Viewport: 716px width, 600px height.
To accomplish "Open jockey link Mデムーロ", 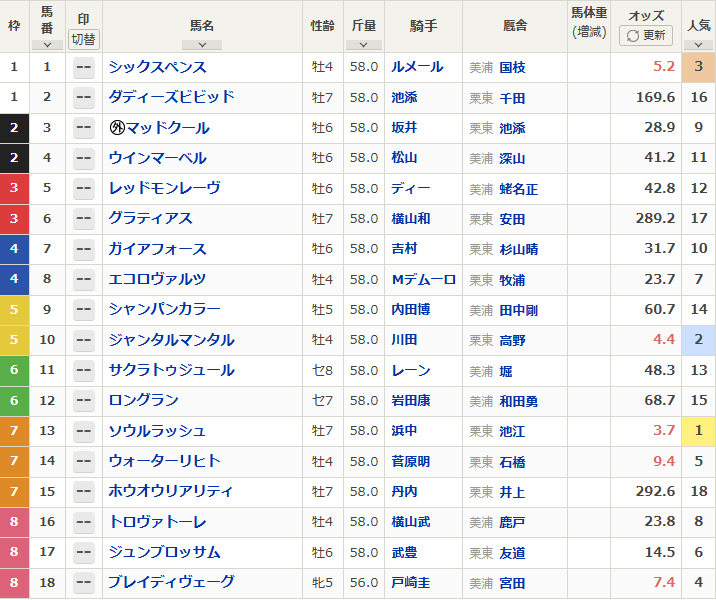I will point(423,279).
